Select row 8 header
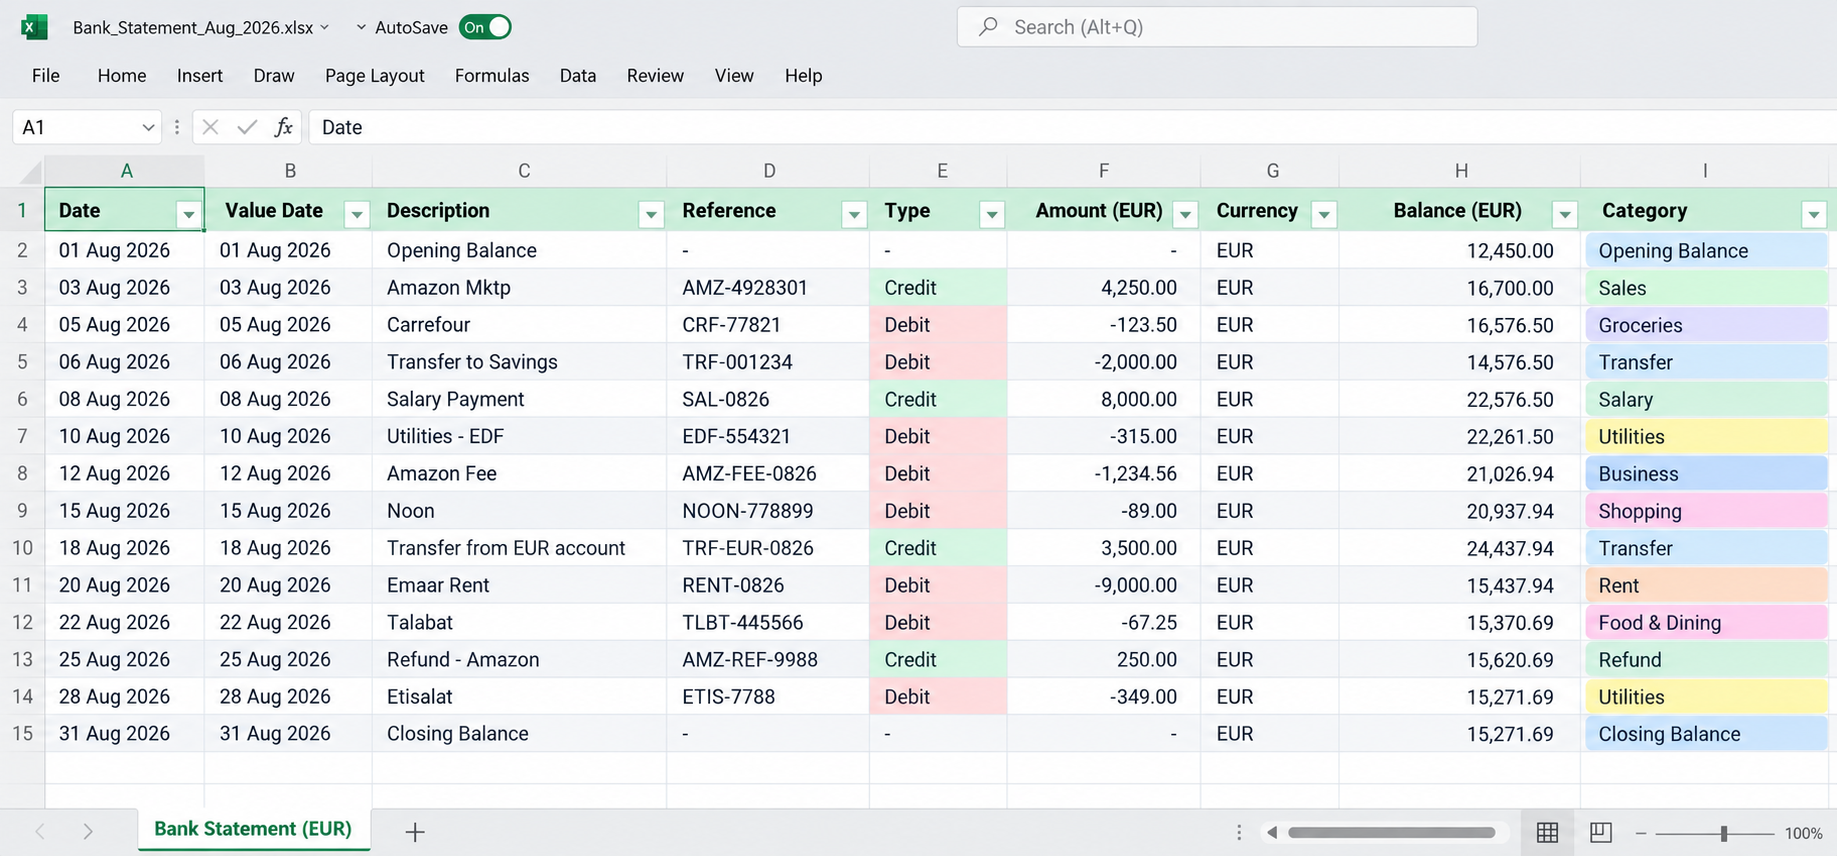The width and height of the screenshot is (1837, 856). [22, 473]
